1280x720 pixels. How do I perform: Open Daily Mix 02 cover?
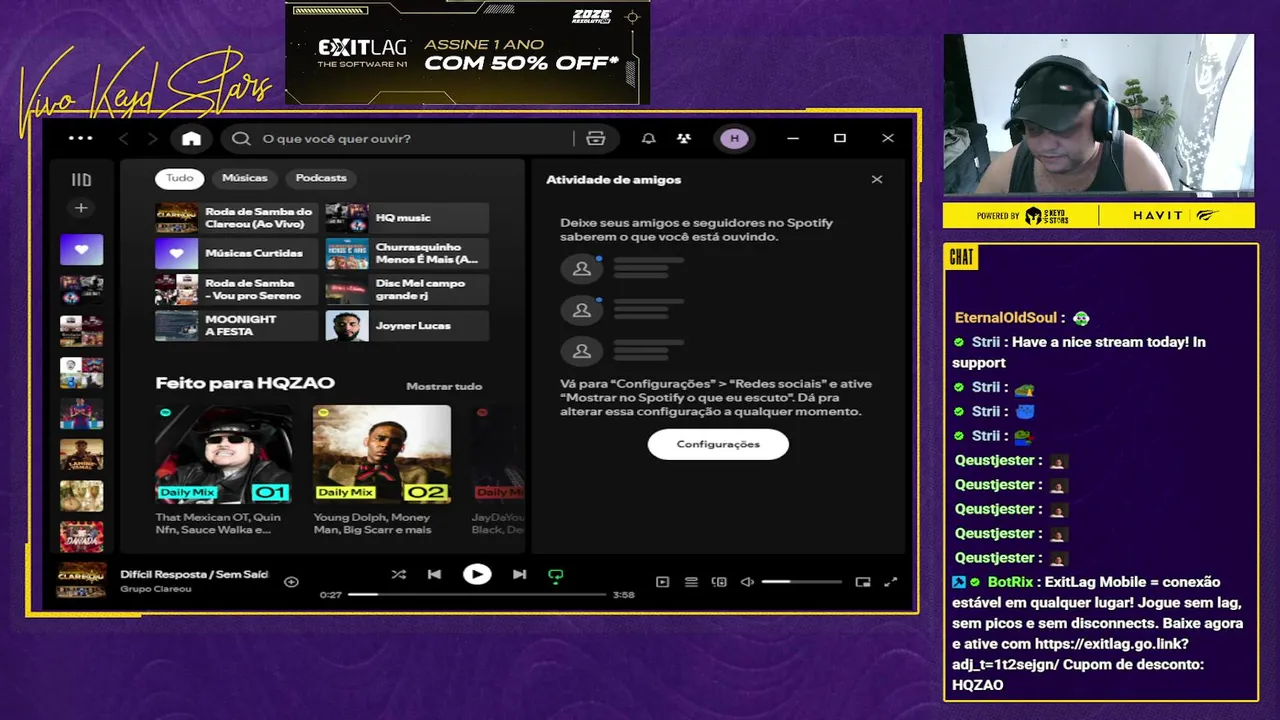pos(382,454)
